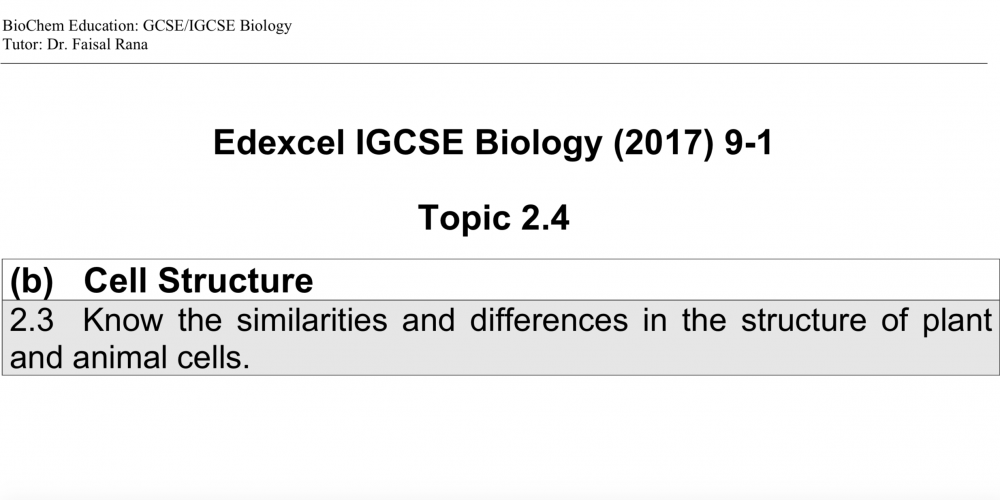This screenshot has width=1000, height=500.
Task: Click the 'Tutor: Dr. Faisal Rana' line
Action: [x=75, y=45]
